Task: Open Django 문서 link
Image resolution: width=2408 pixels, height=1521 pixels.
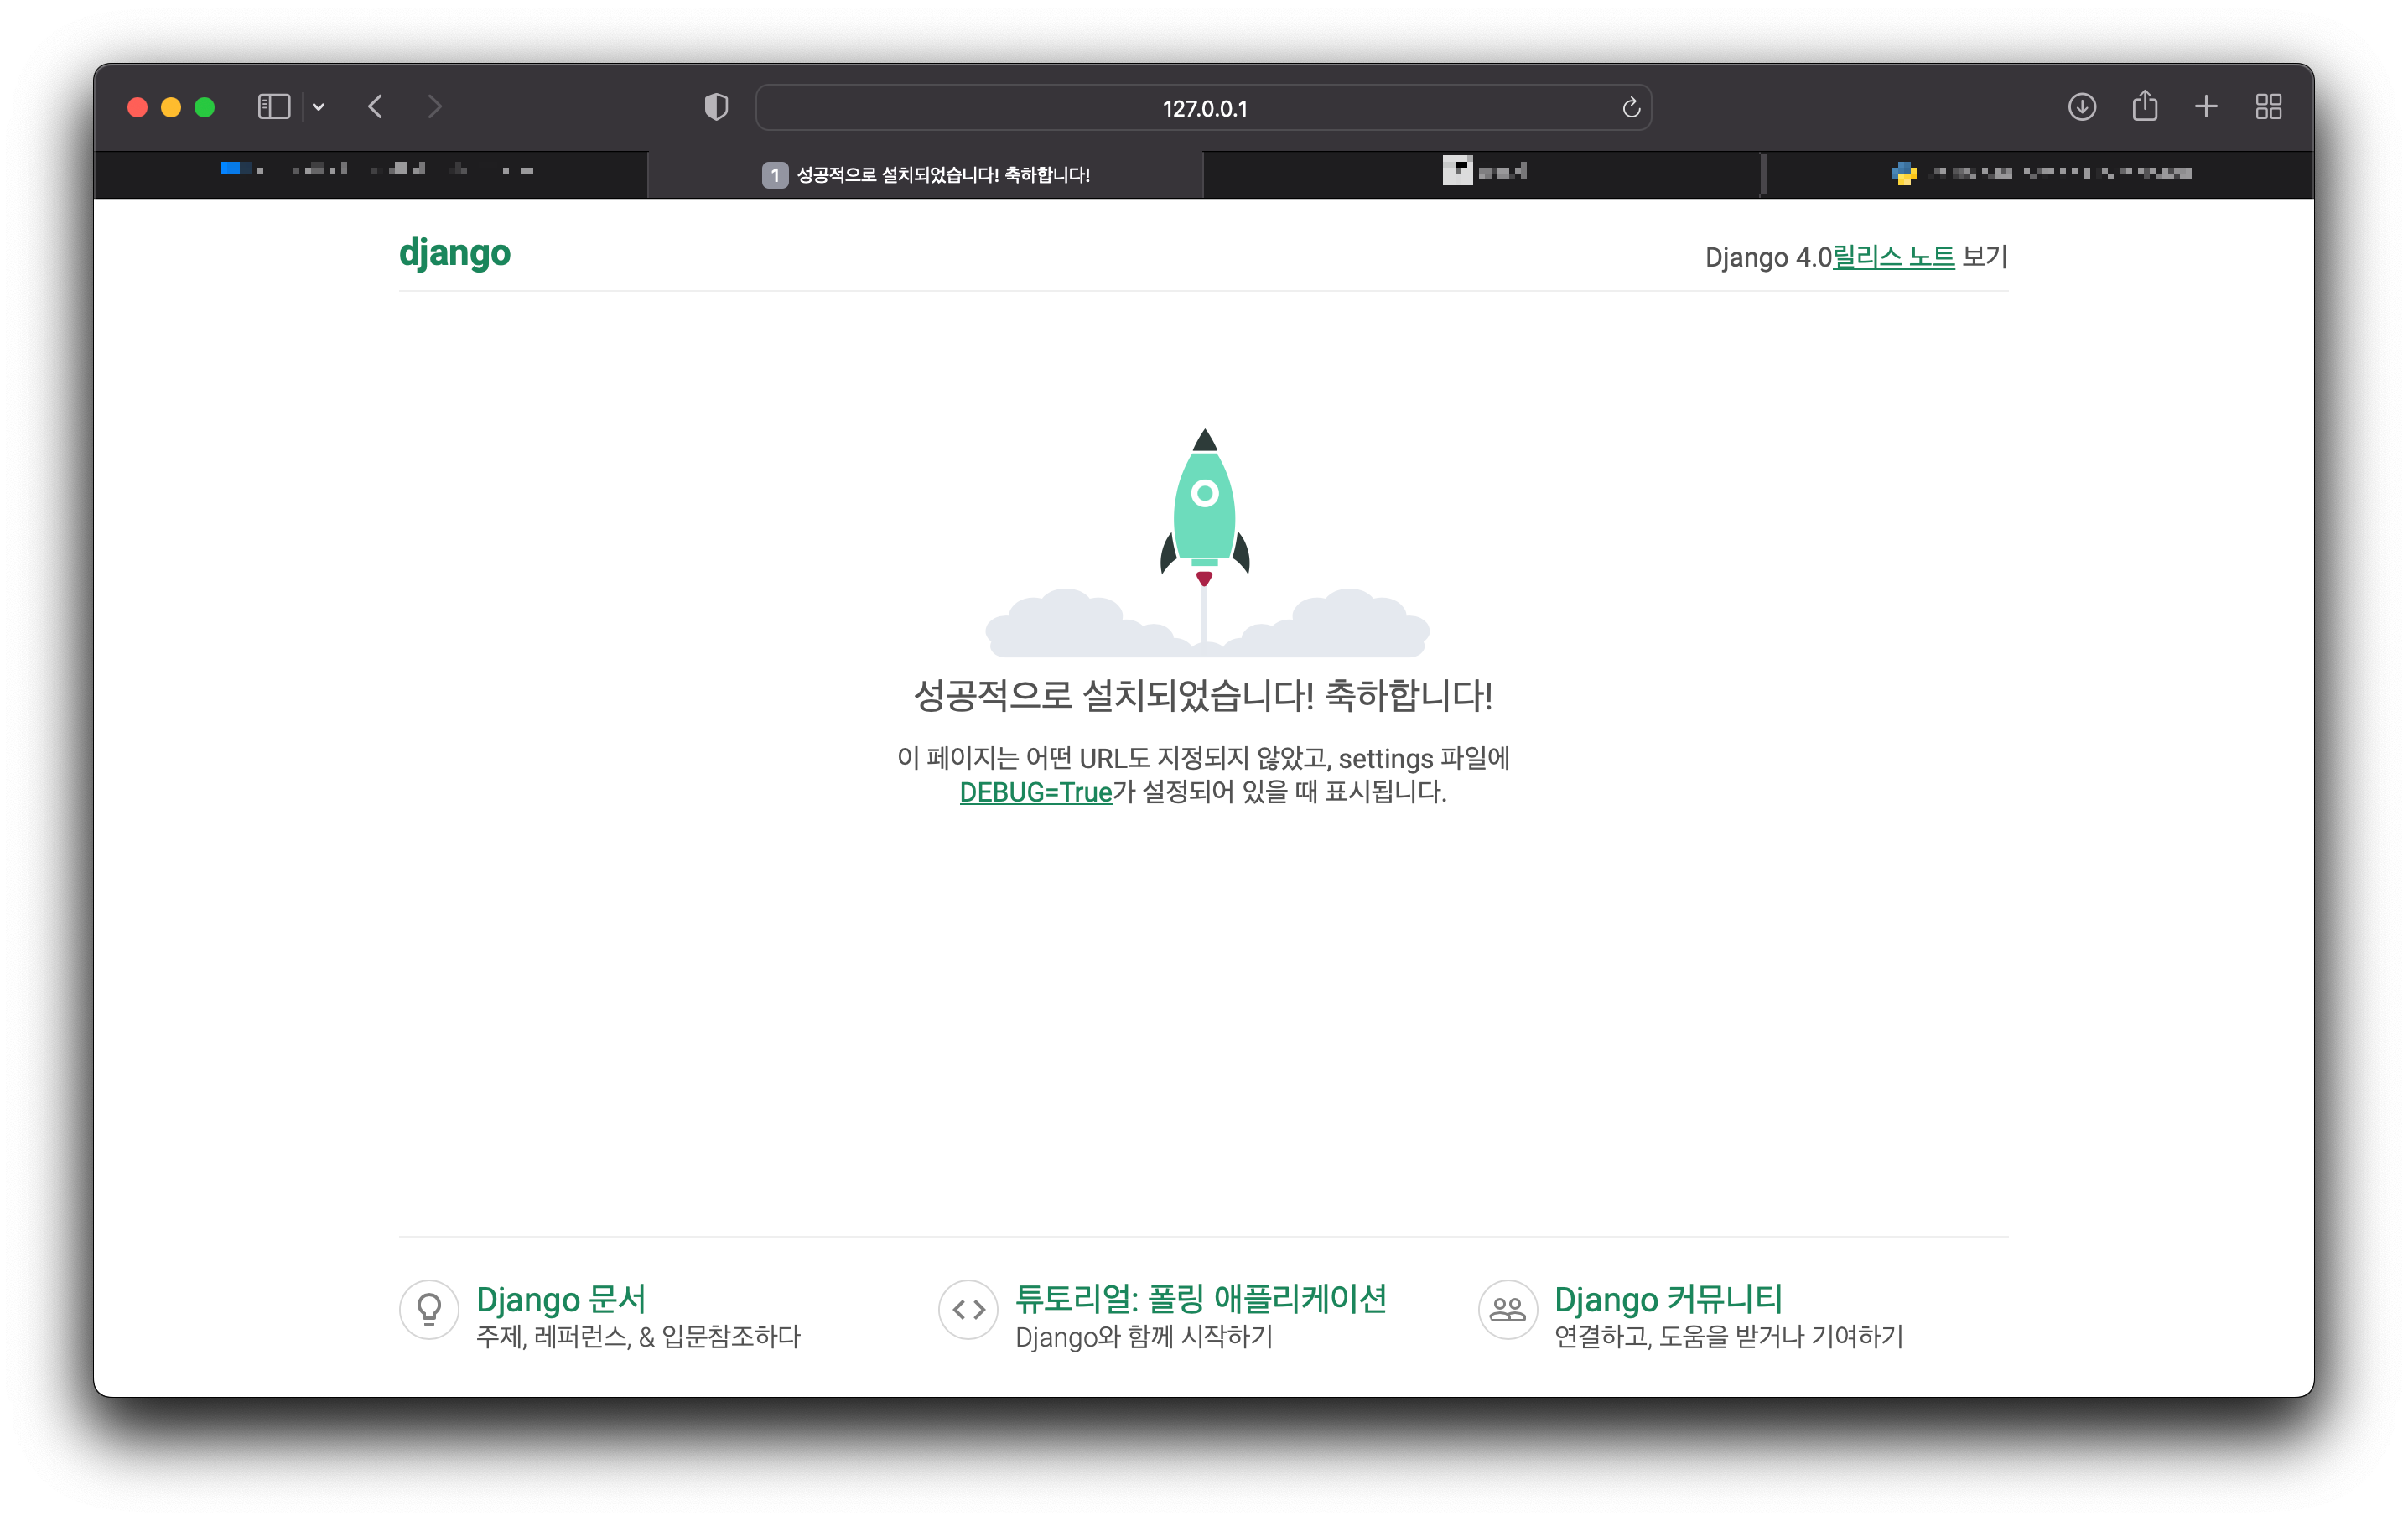Action: tap(561, 1299)
